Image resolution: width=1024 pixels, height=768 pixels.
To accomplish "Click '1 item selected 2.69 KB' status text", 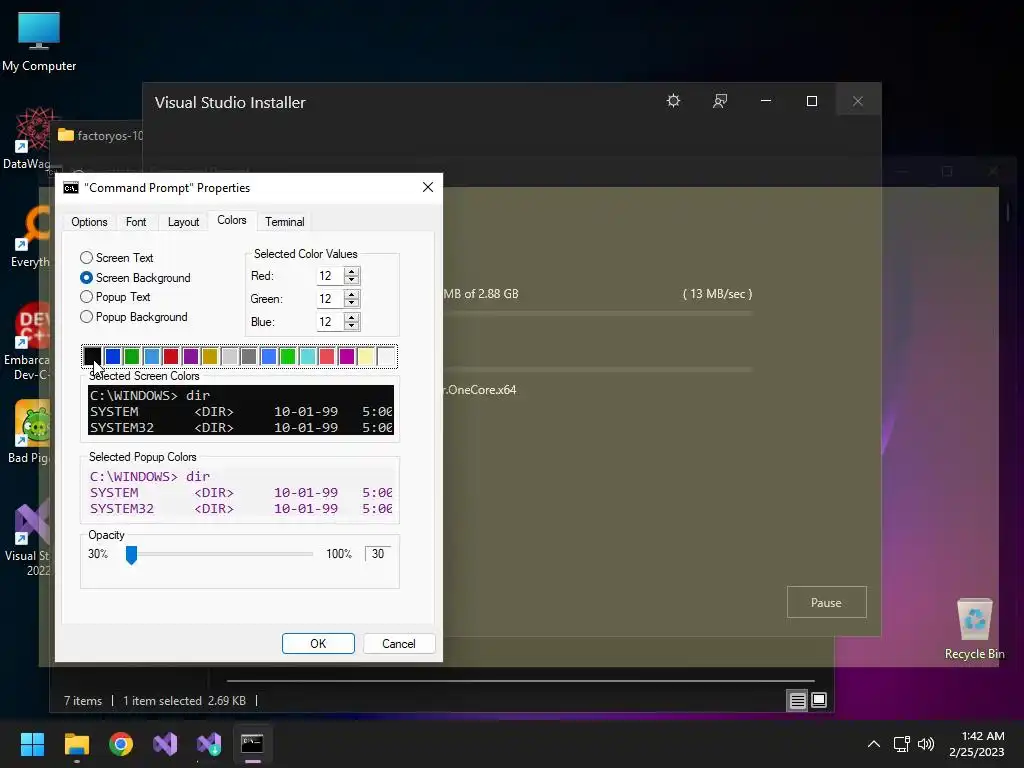I will pyautogui.click(x=184, y=701).
